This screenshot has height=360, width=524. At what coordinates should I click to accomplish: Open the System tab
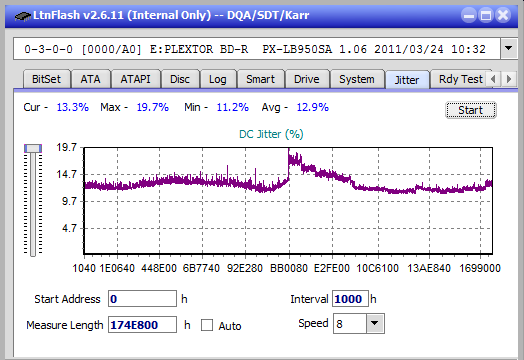357,79
